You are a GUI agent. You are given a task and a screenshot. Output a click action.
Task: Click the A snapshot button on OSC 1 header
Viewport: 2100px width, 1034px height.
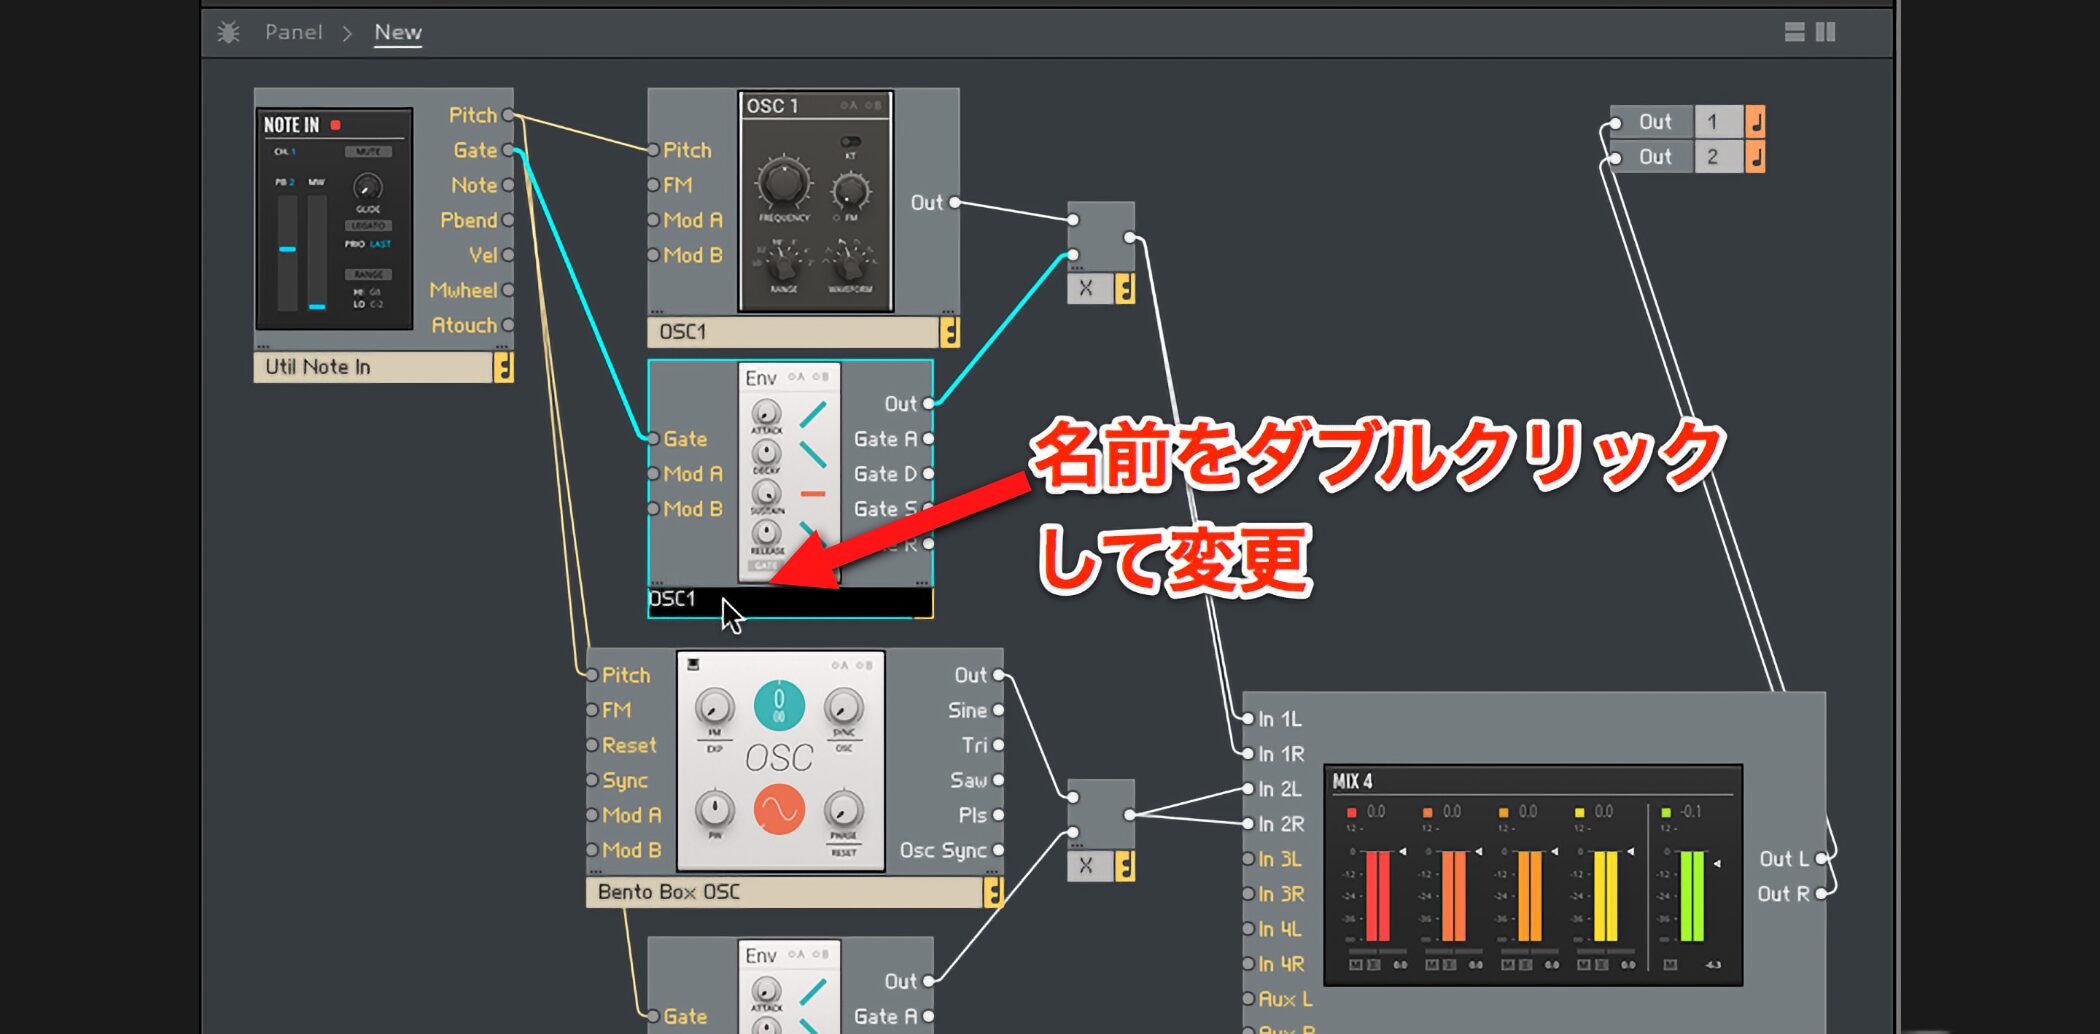pyautogui.click(x=849, y=105)
